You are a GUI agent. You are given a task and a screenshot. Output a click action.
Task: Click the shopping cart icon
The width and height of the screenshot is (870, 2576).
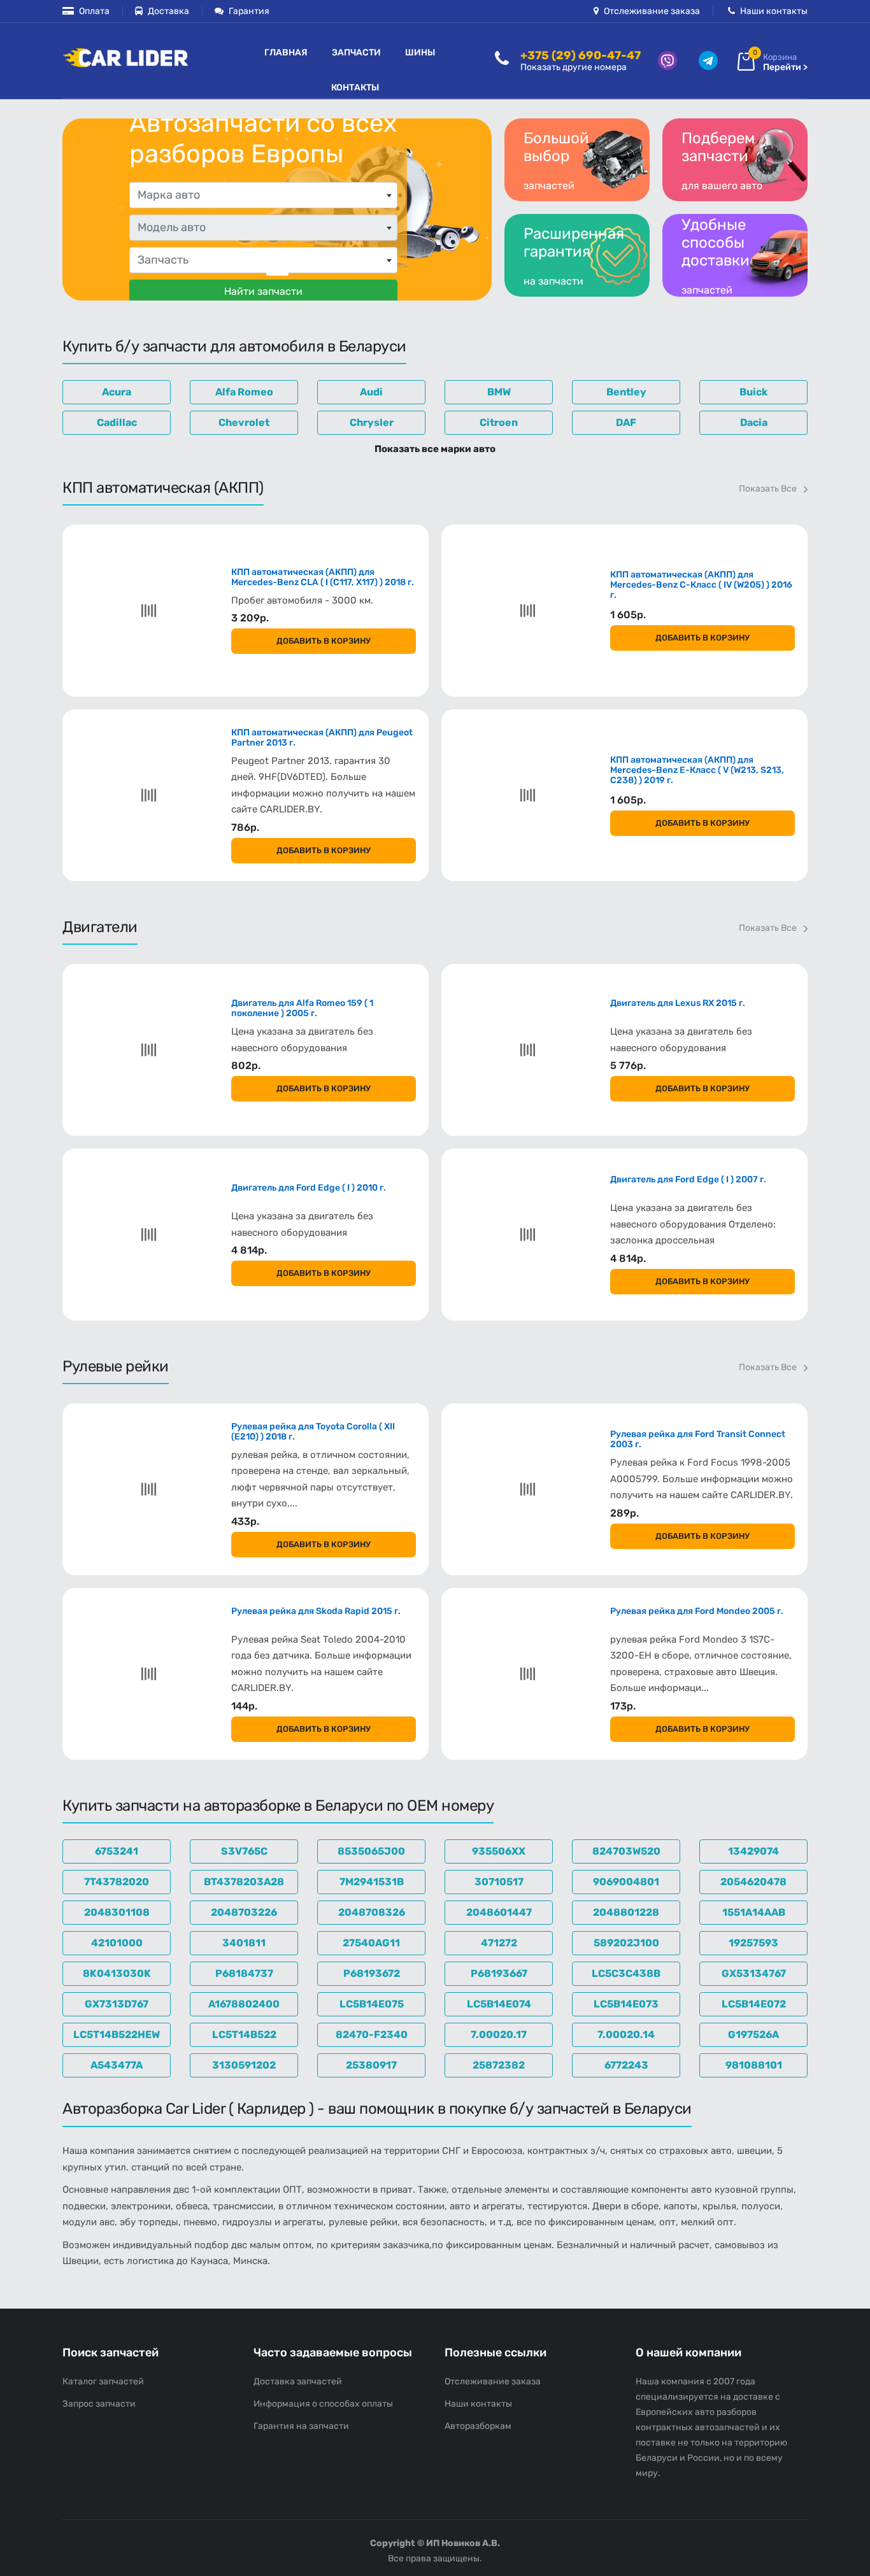tap(746, 61)
